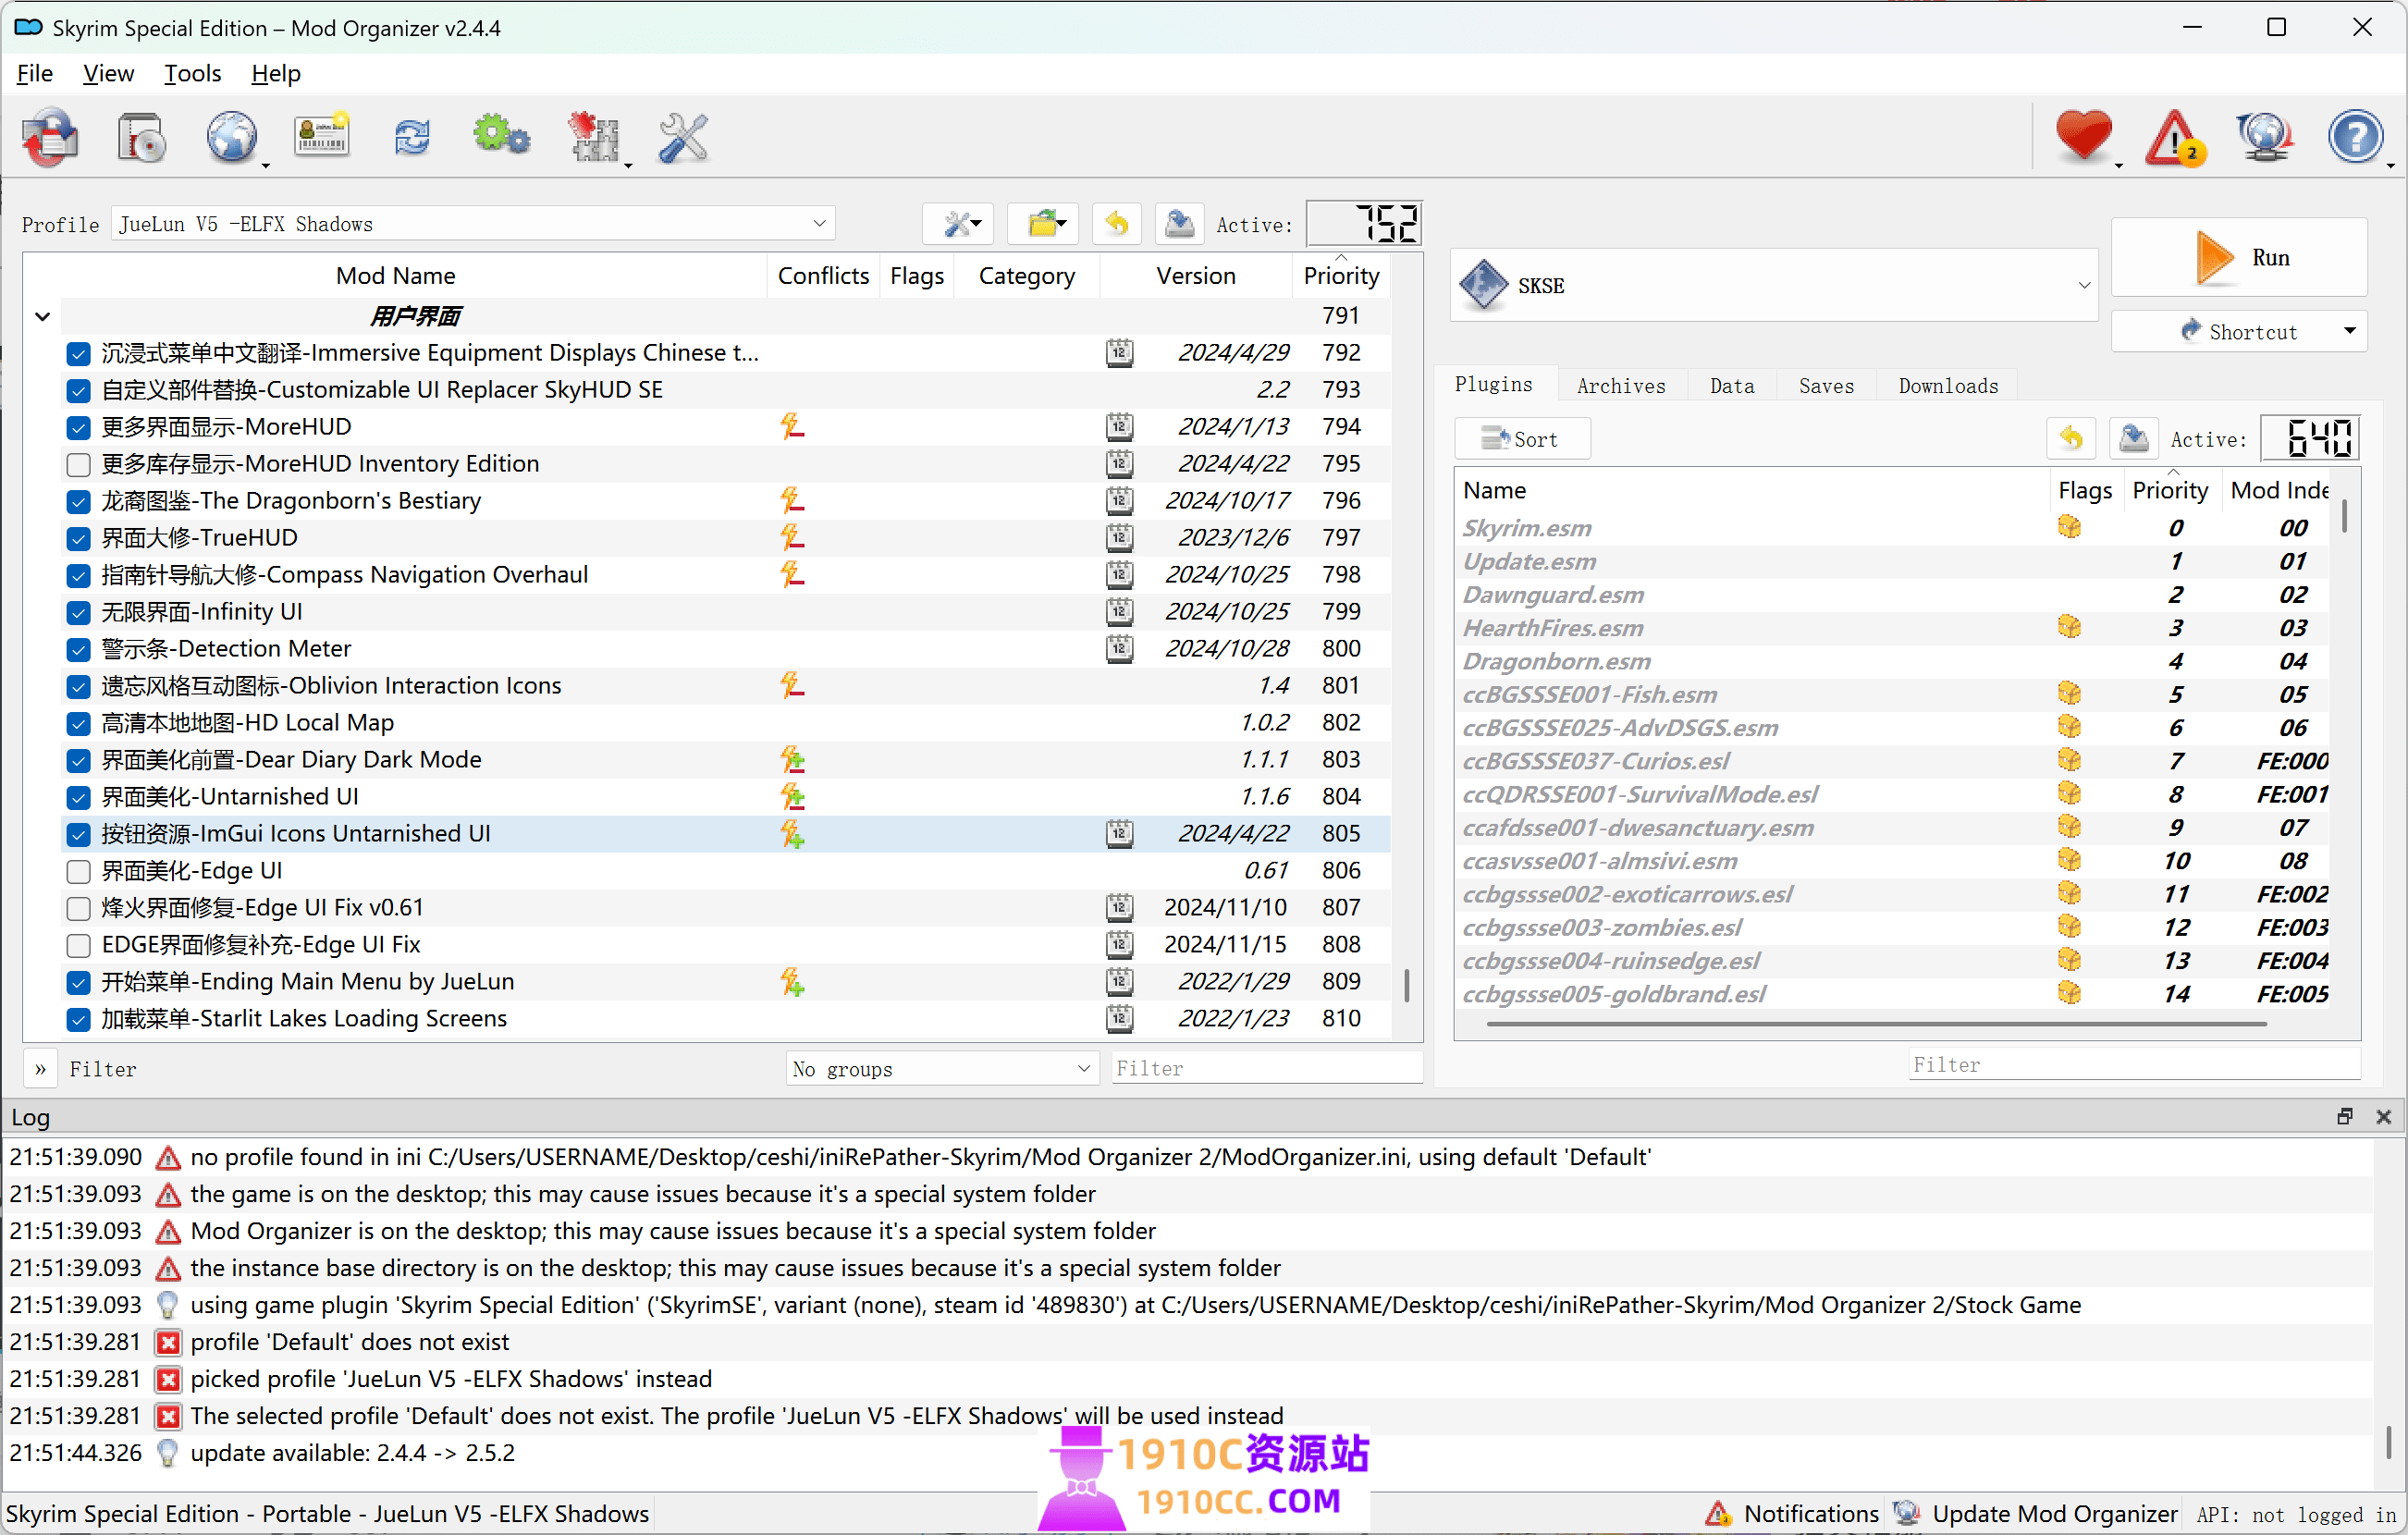Uncheck the TrueHUD mod checkbox

pyautogui.click(x=78, y=539)
